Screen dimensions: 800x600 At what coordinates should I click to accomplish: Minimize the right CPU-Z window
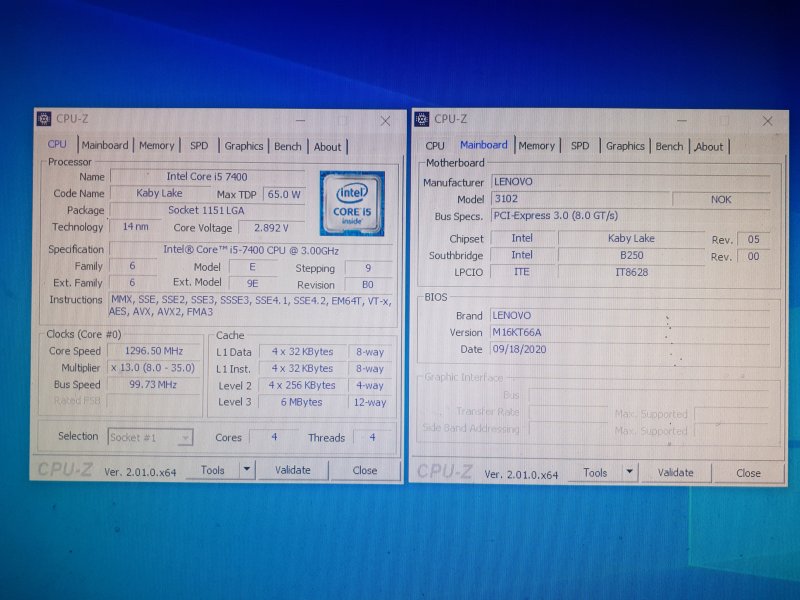tap(682, 121)
